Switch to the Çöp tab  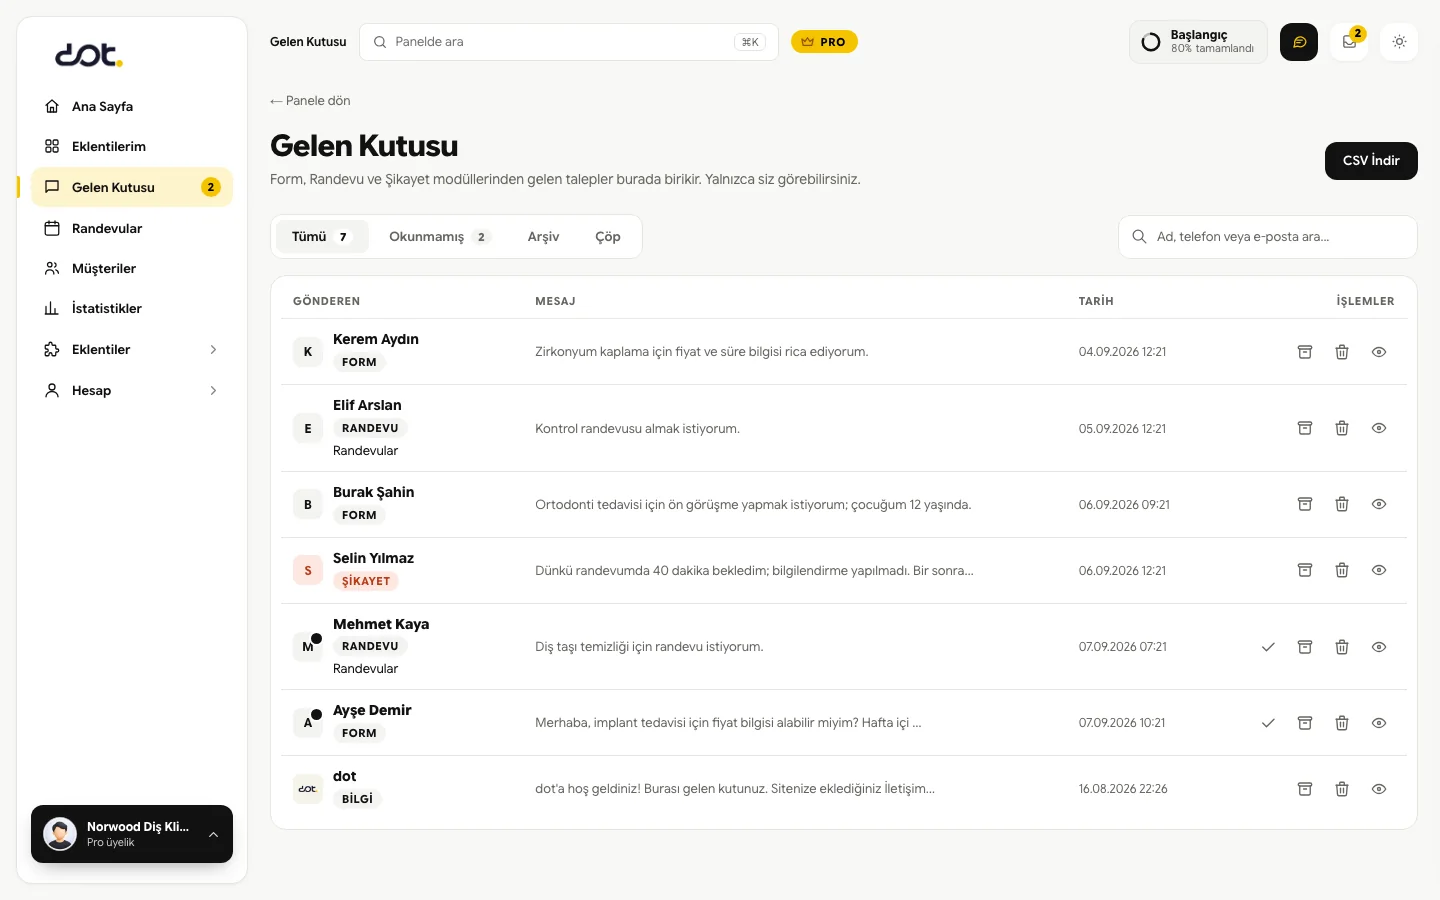tap(608, 237)
